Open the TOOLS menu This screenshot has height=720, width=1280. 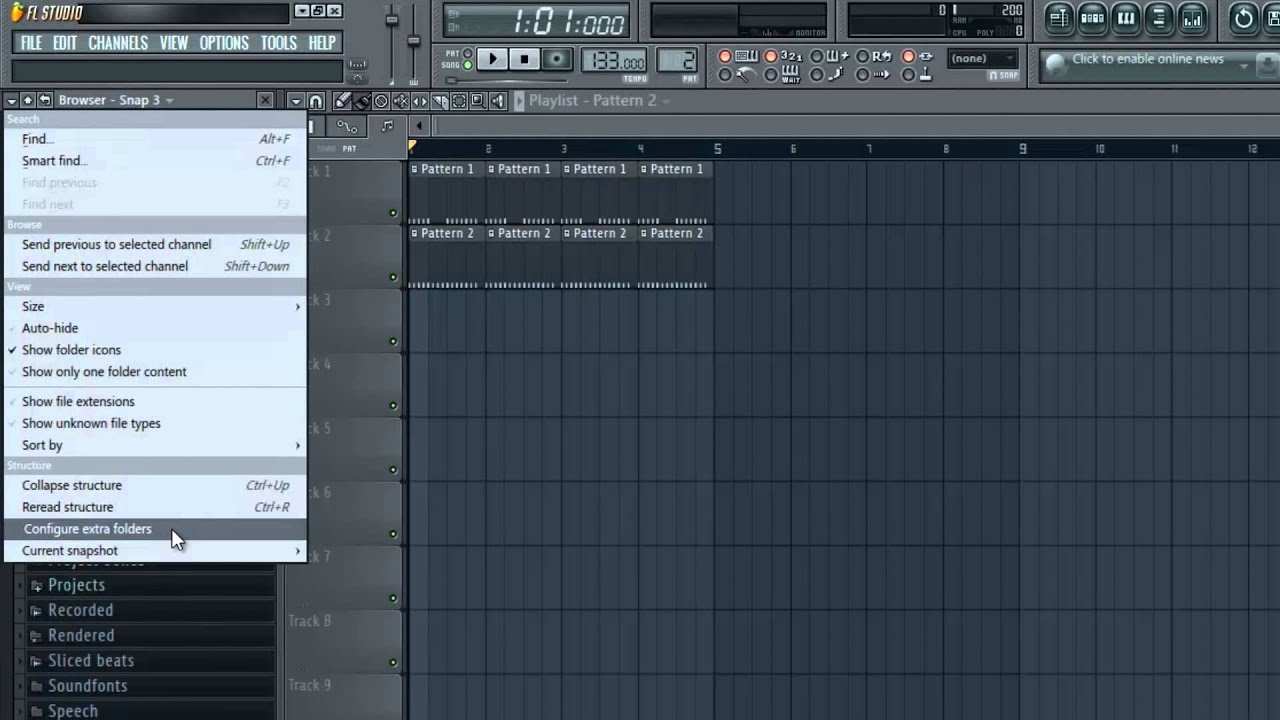(x=279, y=43)
